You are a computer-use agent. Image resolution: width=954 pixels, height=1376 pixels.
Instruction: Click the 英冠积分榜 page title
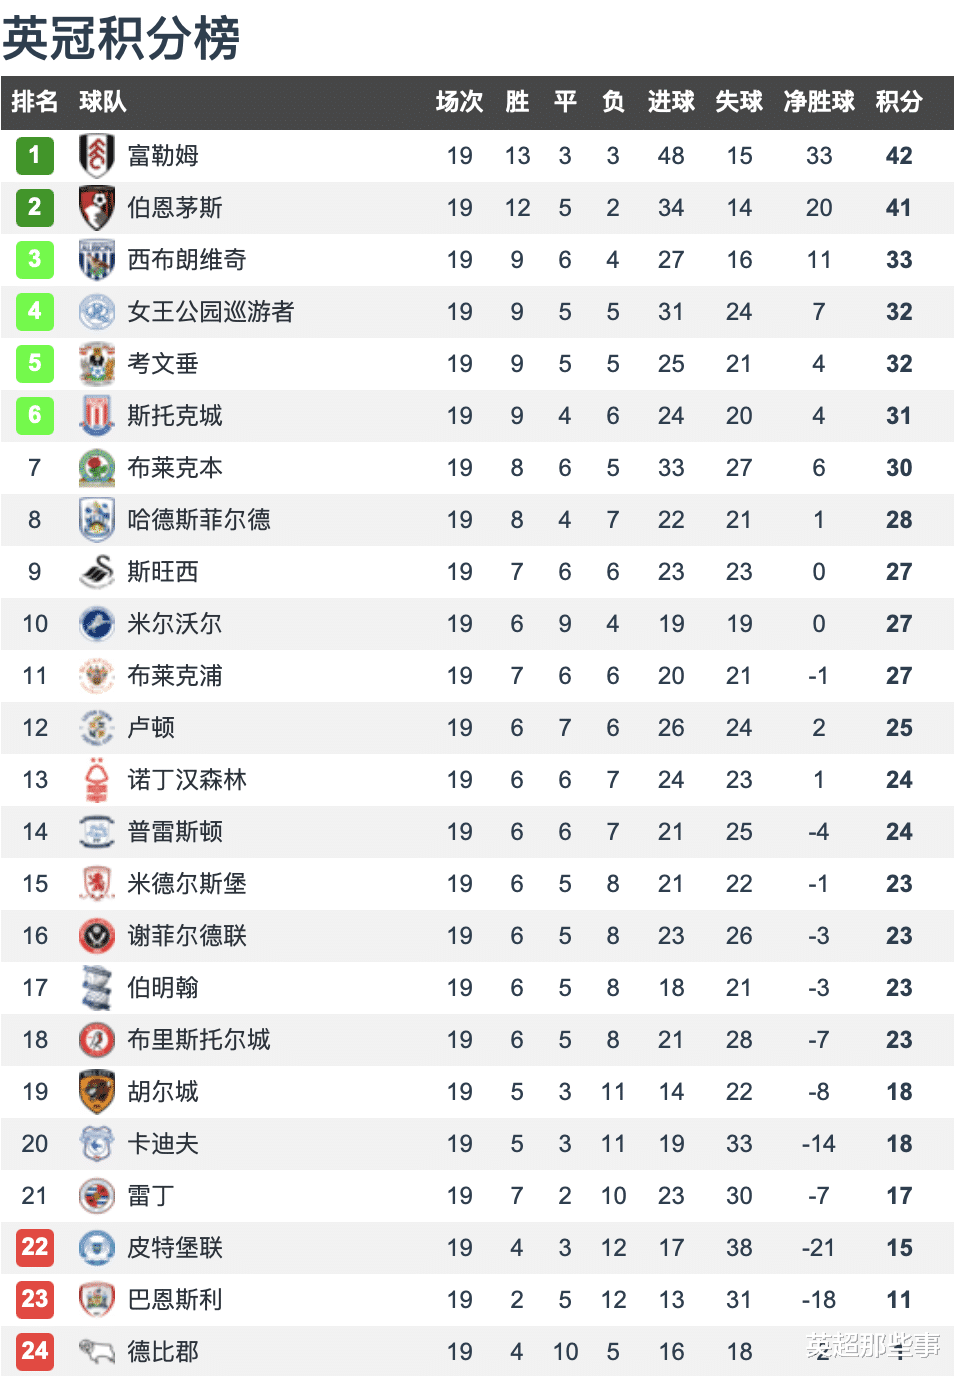[x=121, y=38]
